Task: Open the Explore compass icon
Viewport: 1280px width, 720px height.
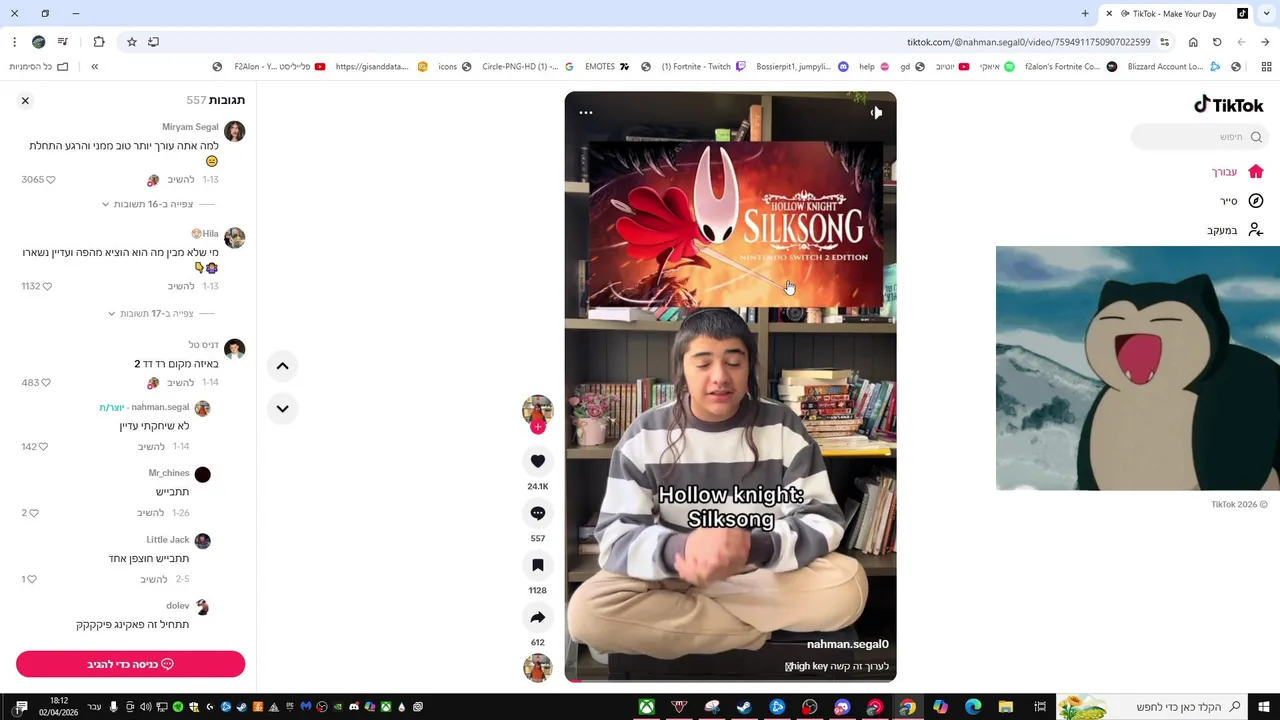Action: tap(1256, 201)
